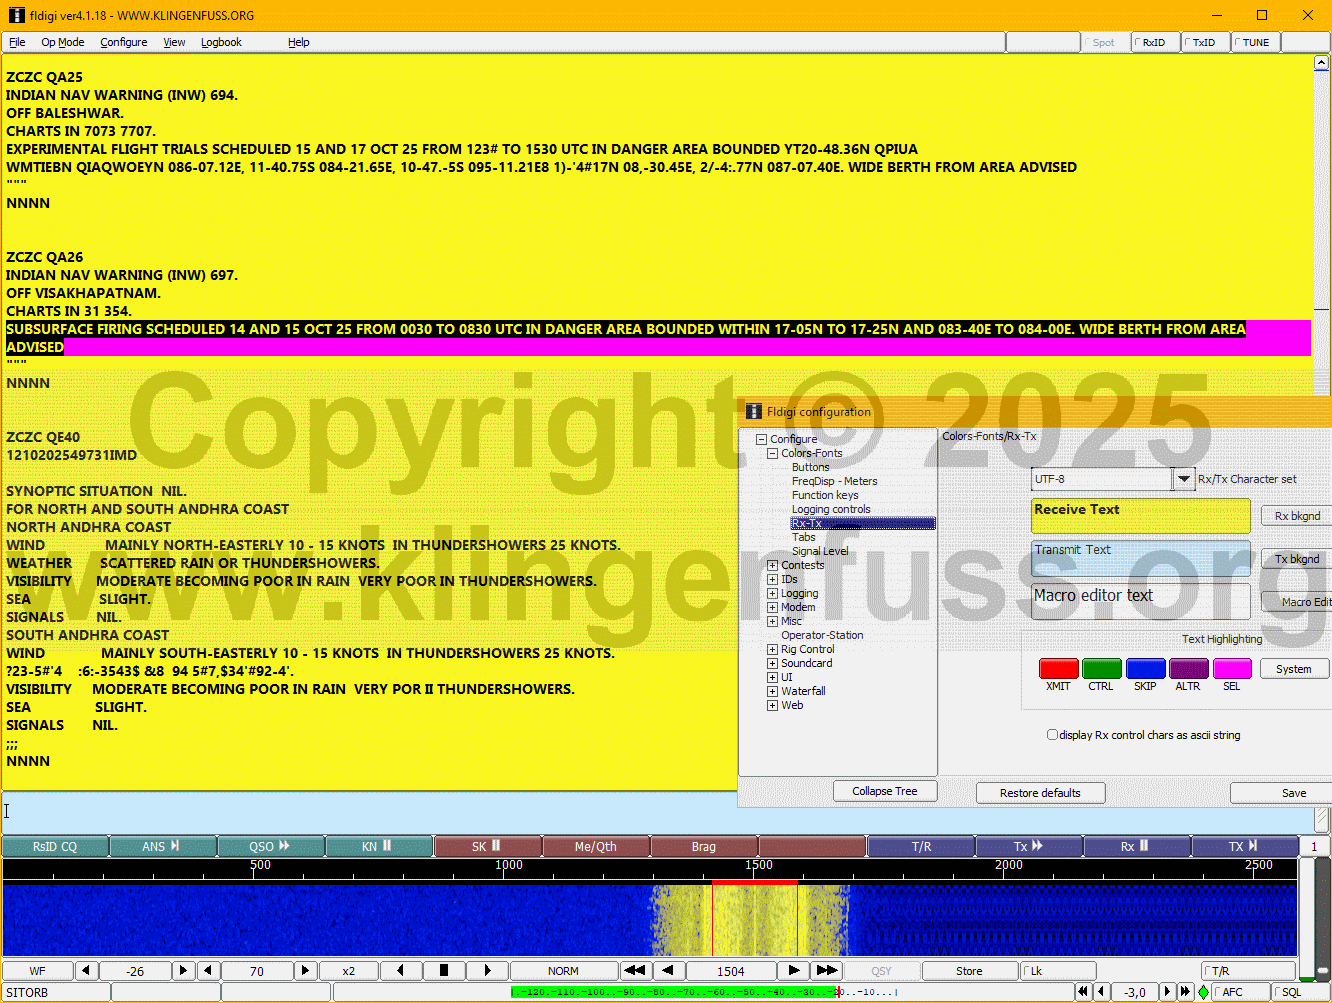Enable display Rx control chars as ascii string

tap(1052, 735)
